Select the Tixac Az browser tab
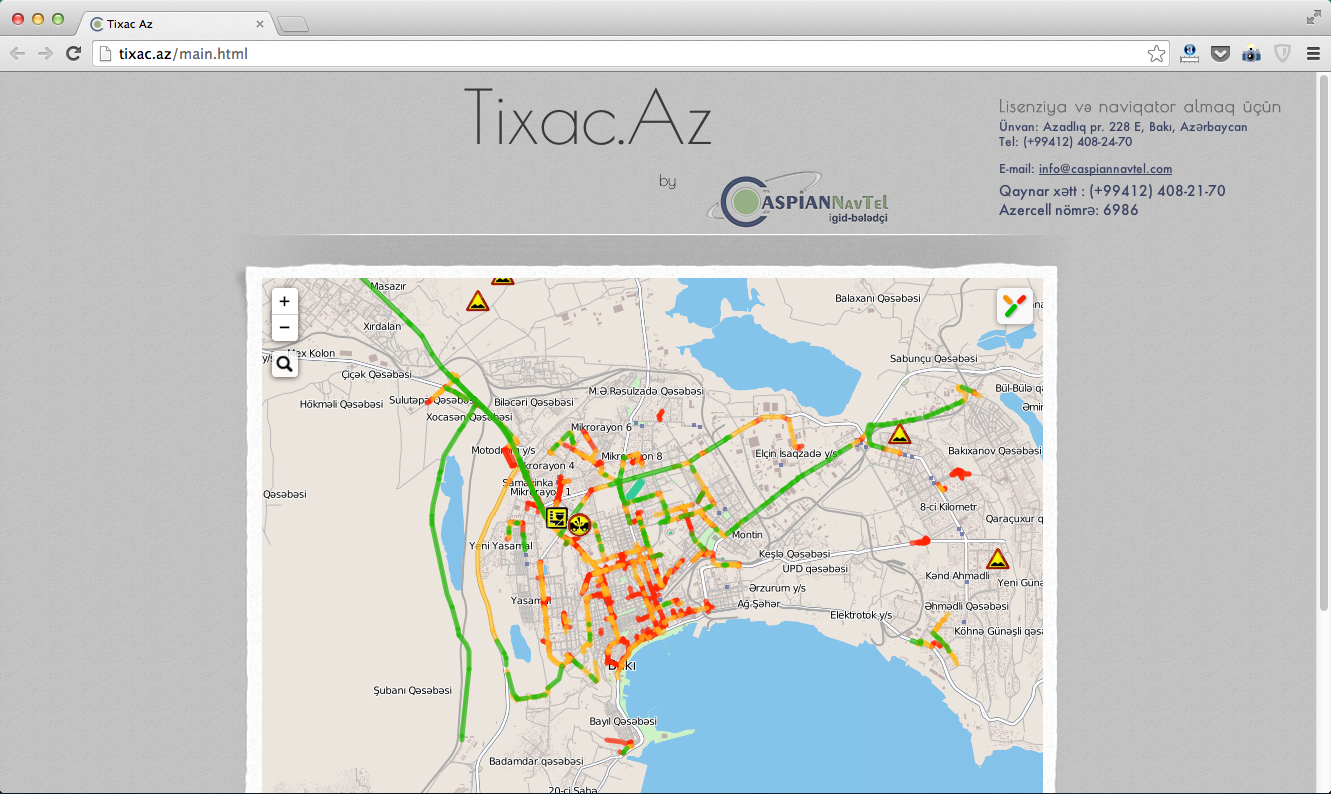1331x794 pixels. pyautogui.click(x=173, y=23)
